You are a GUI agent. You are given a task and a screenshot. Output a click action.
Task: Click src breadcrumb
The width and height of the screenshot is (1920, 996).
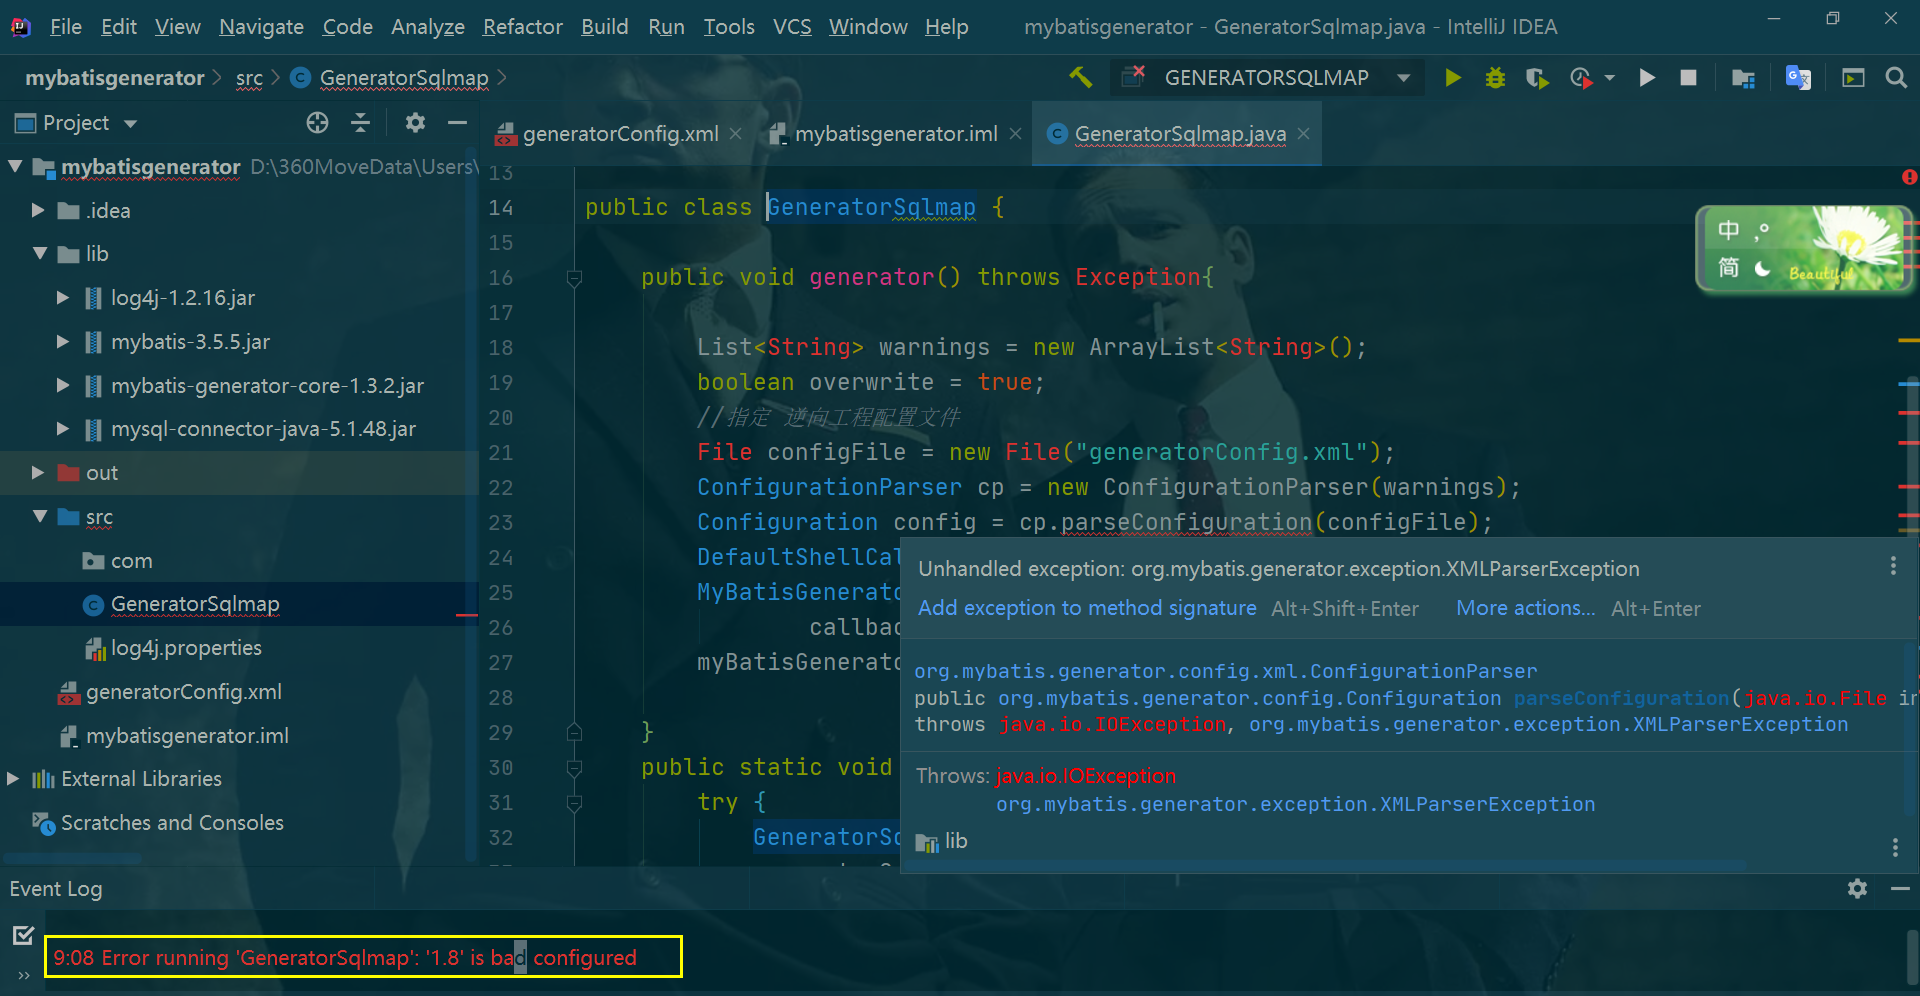pos(249,78)
